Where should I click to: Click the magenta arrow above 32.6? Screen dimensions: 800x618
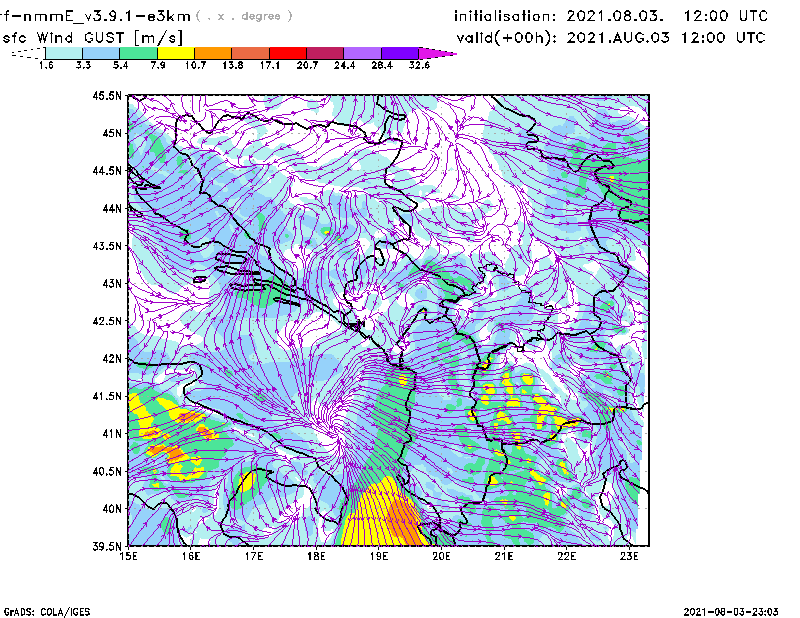[x=437, y=53]
